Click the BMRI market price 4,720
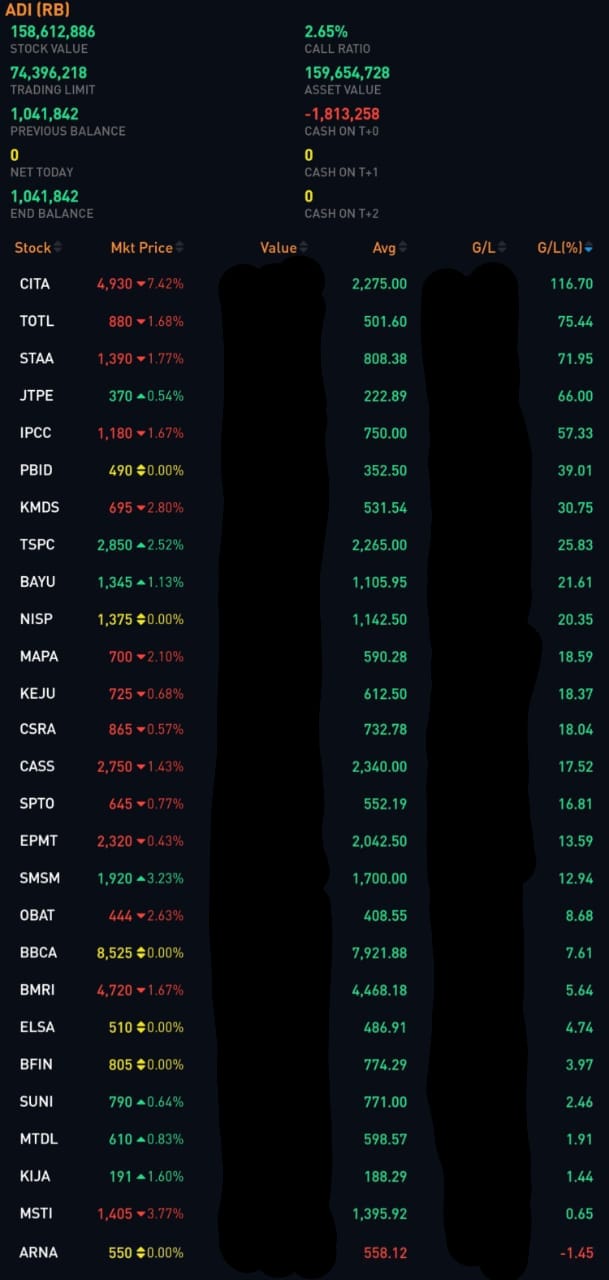Image resolution: width=609 pixels, height=1280 pixels. 115,990
